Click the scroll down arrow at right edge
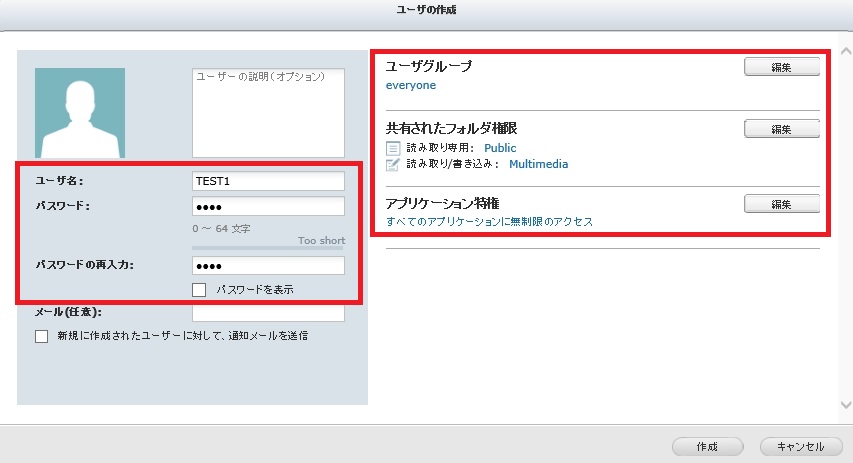This screenshot has width=853, height=463. coord(846,405)
